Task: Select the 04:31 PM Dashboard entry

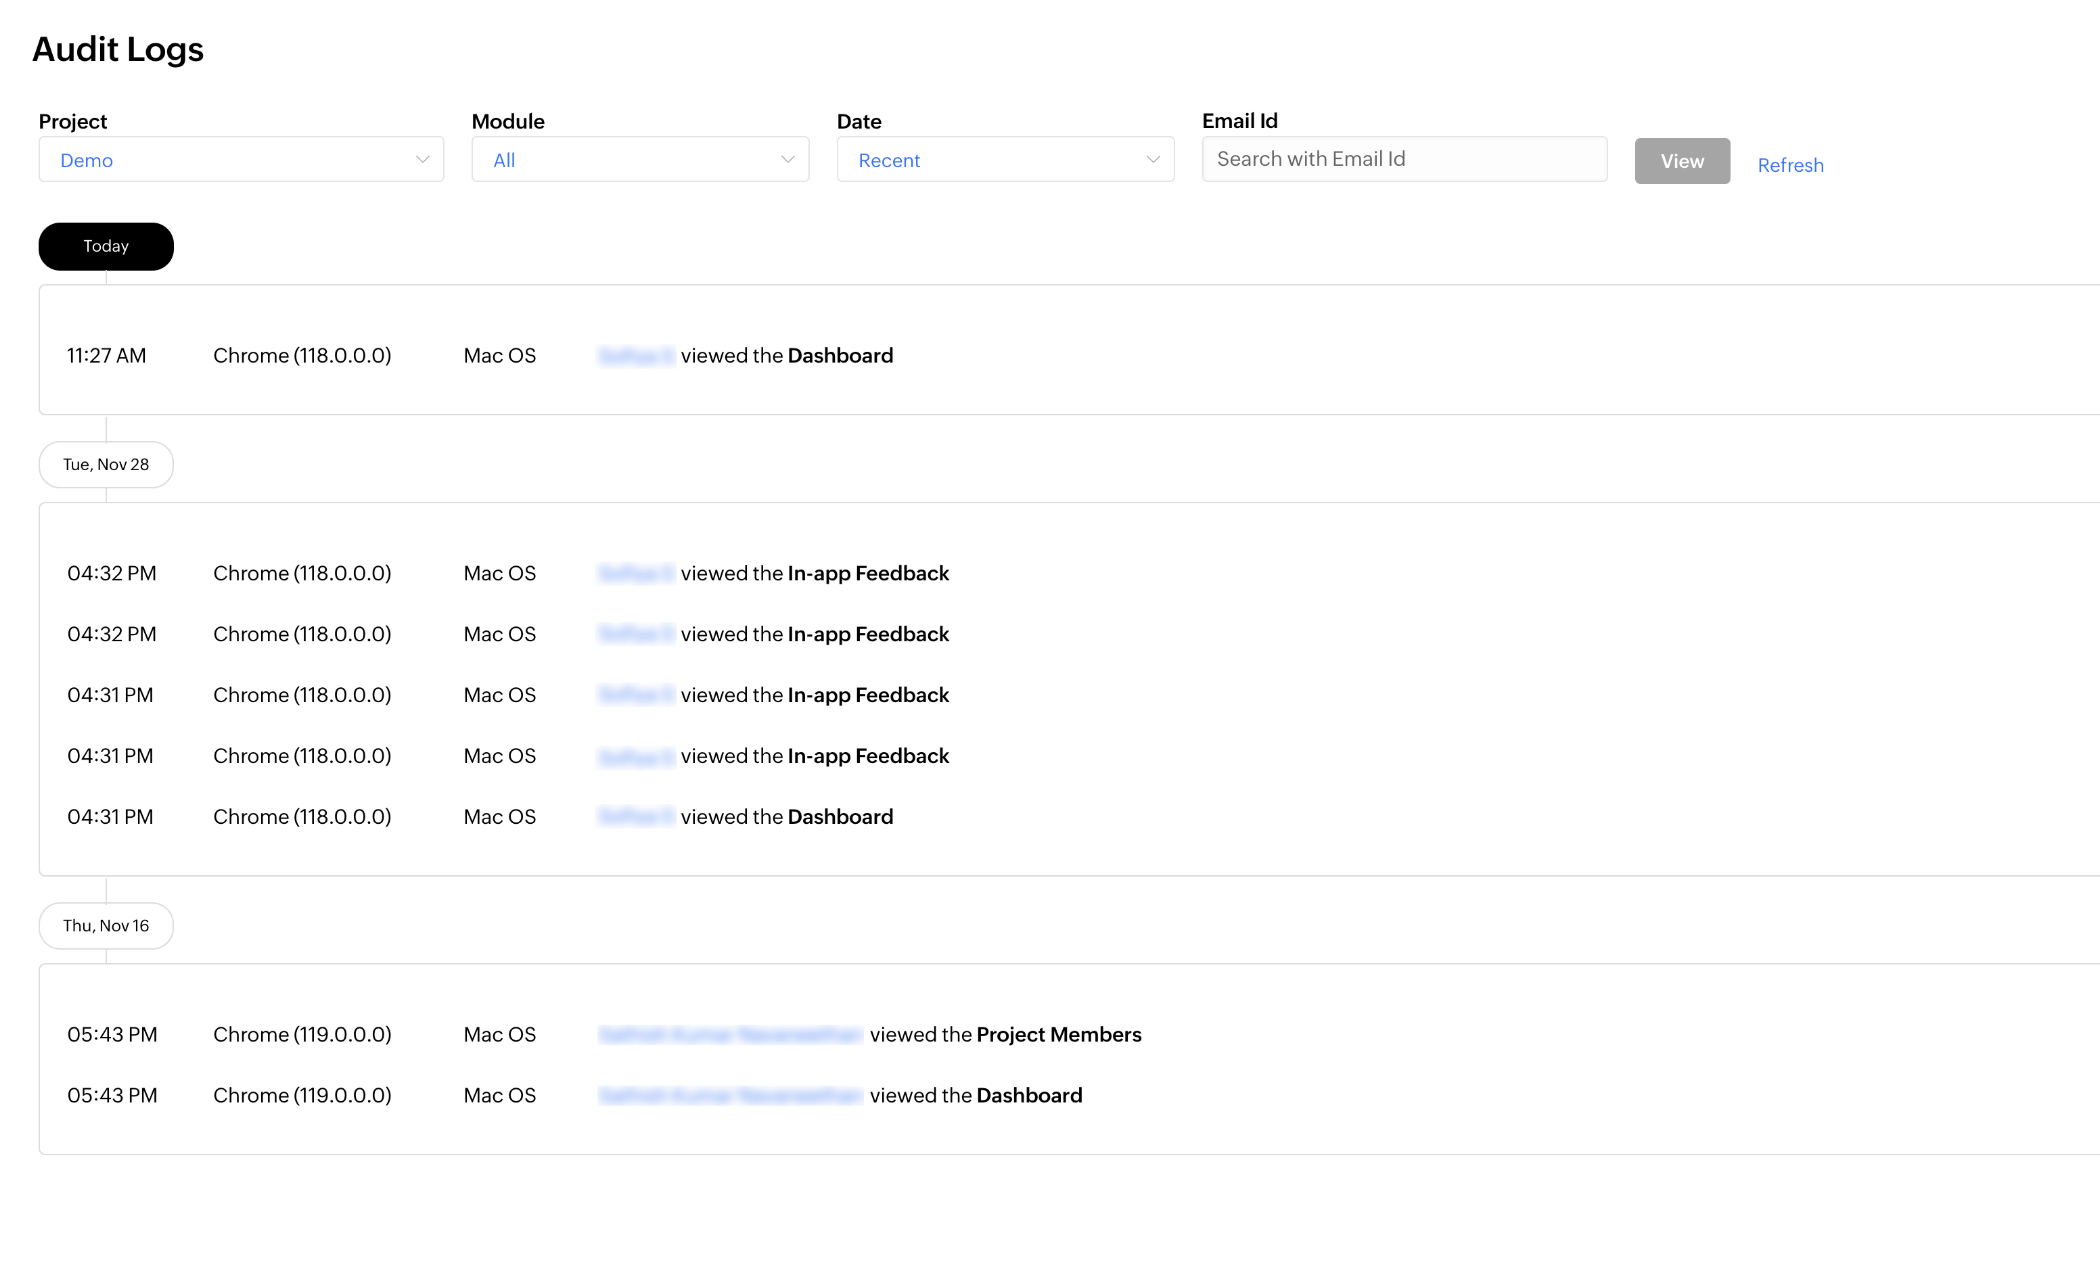Action: click(840, 816)
